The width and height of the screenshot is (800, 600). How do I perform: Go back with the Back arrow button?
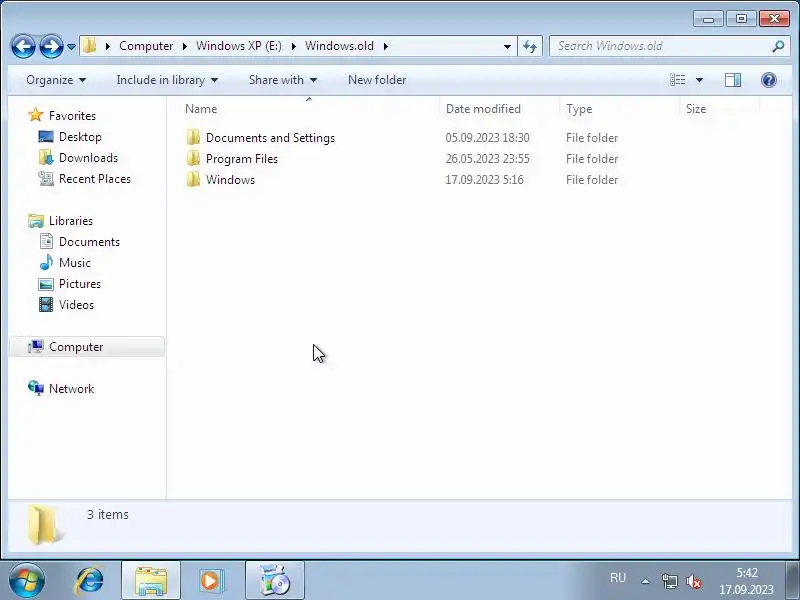pos(23,46)
